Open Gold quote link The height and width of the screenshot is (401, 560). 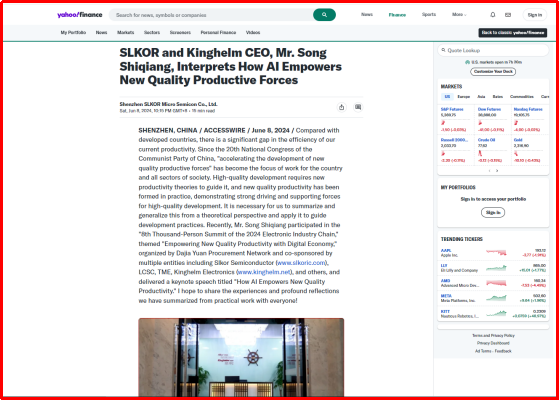(518, 140)
